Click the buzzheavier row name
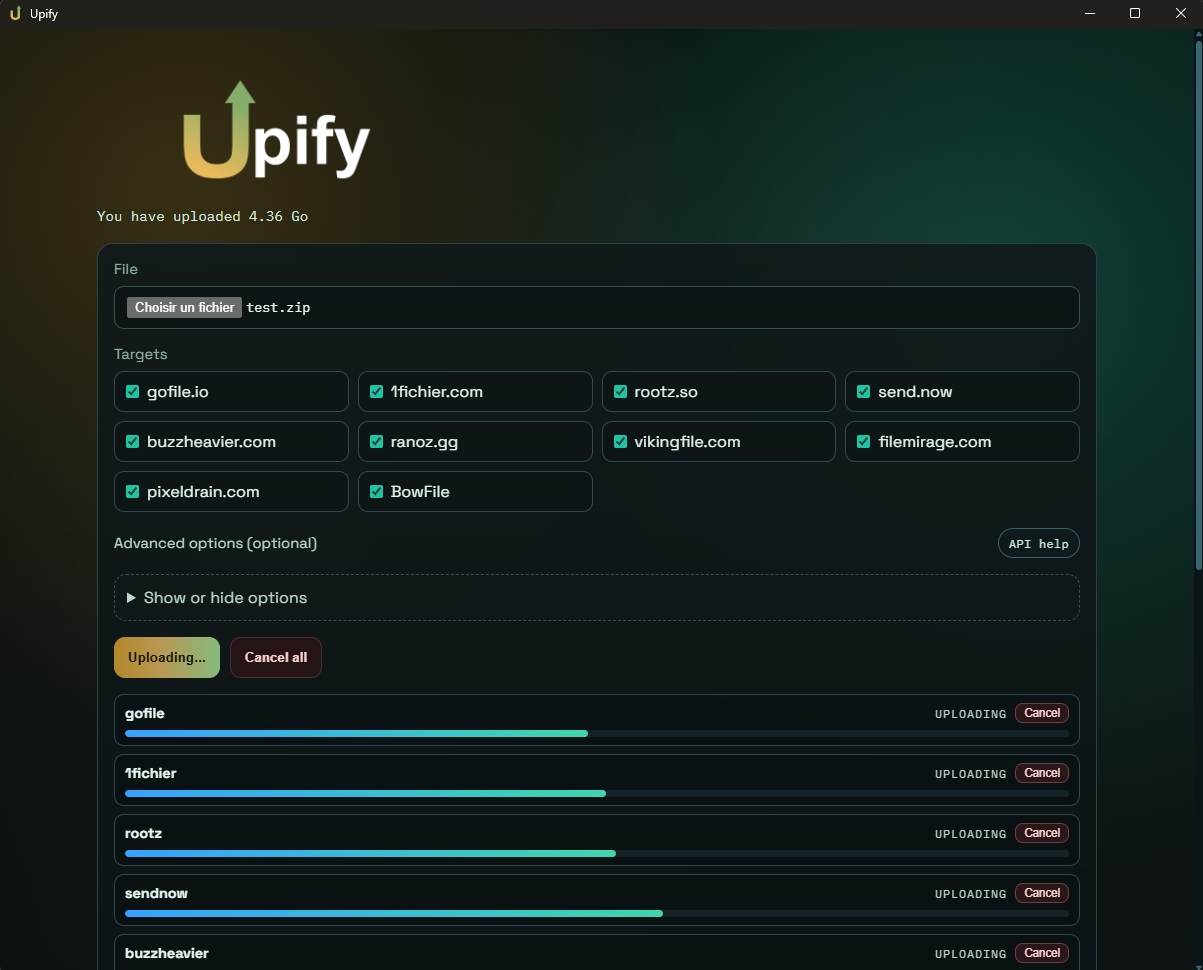1203x970 pixels. 167,953
